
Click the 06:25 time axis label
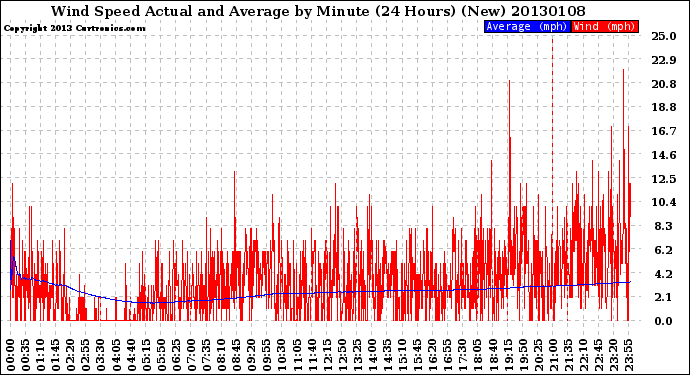point(176,355)
